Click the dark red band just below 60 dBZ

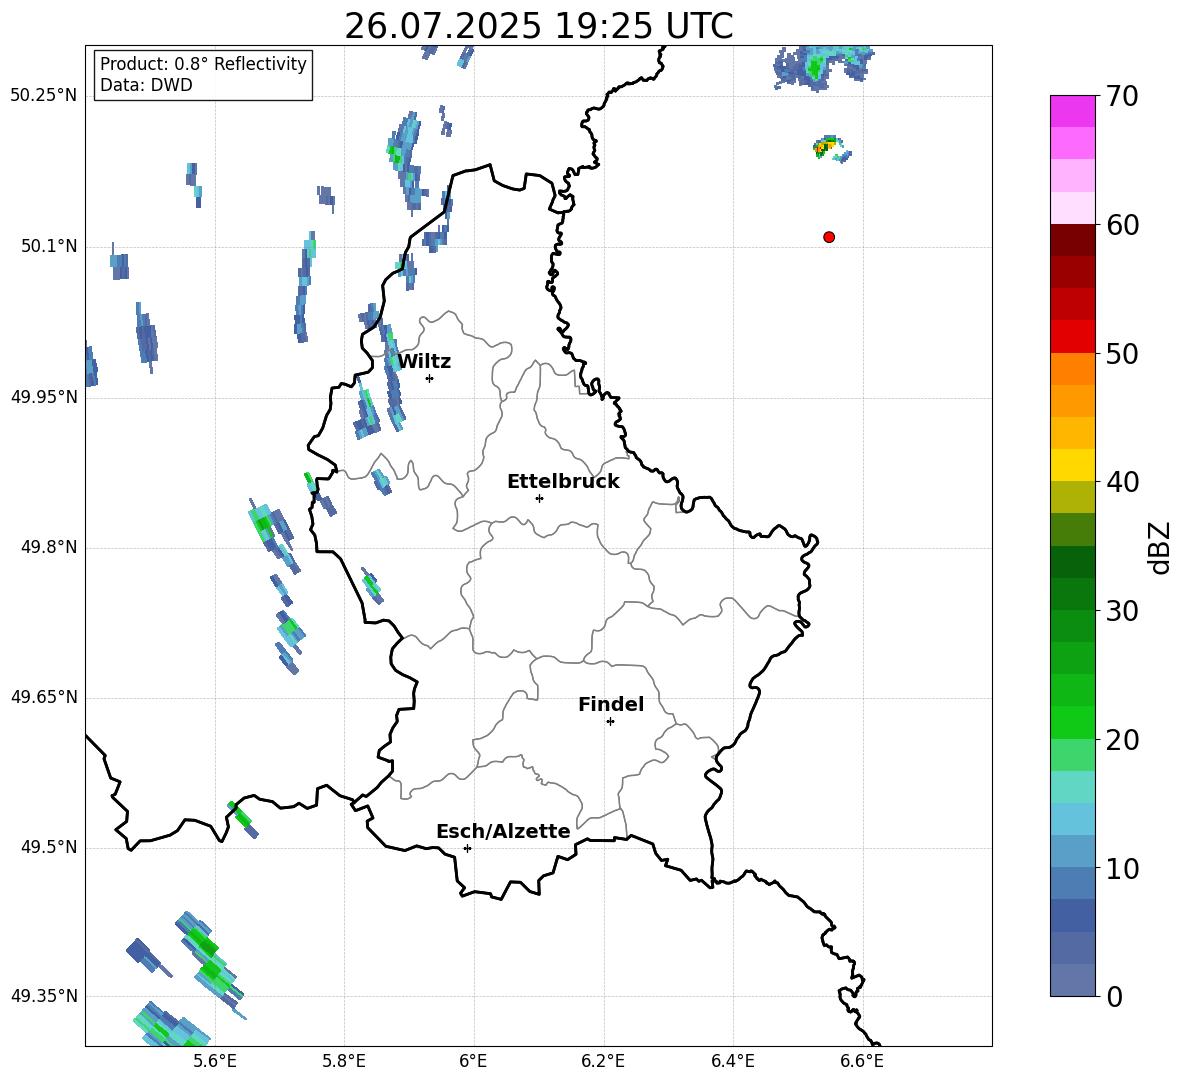point(1072,240)
